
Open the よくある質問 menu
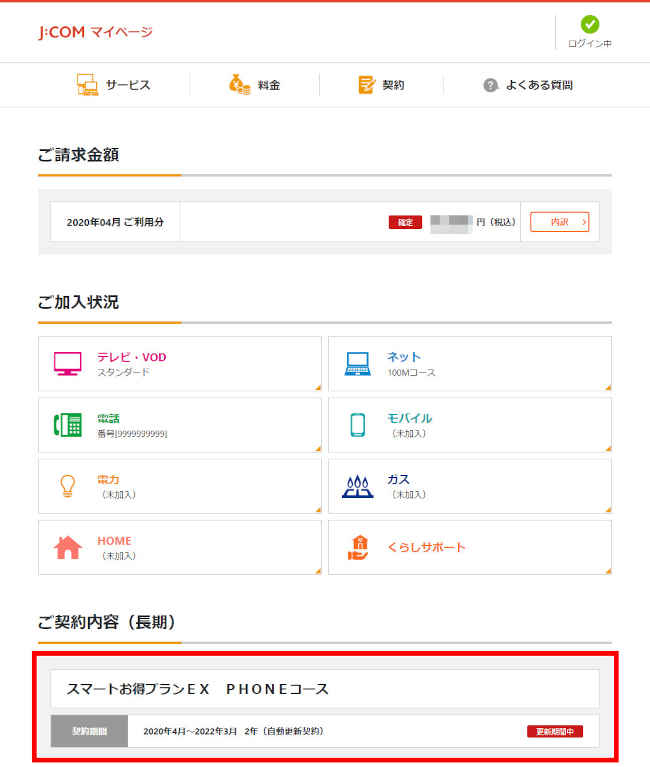[x=528, y=85]
